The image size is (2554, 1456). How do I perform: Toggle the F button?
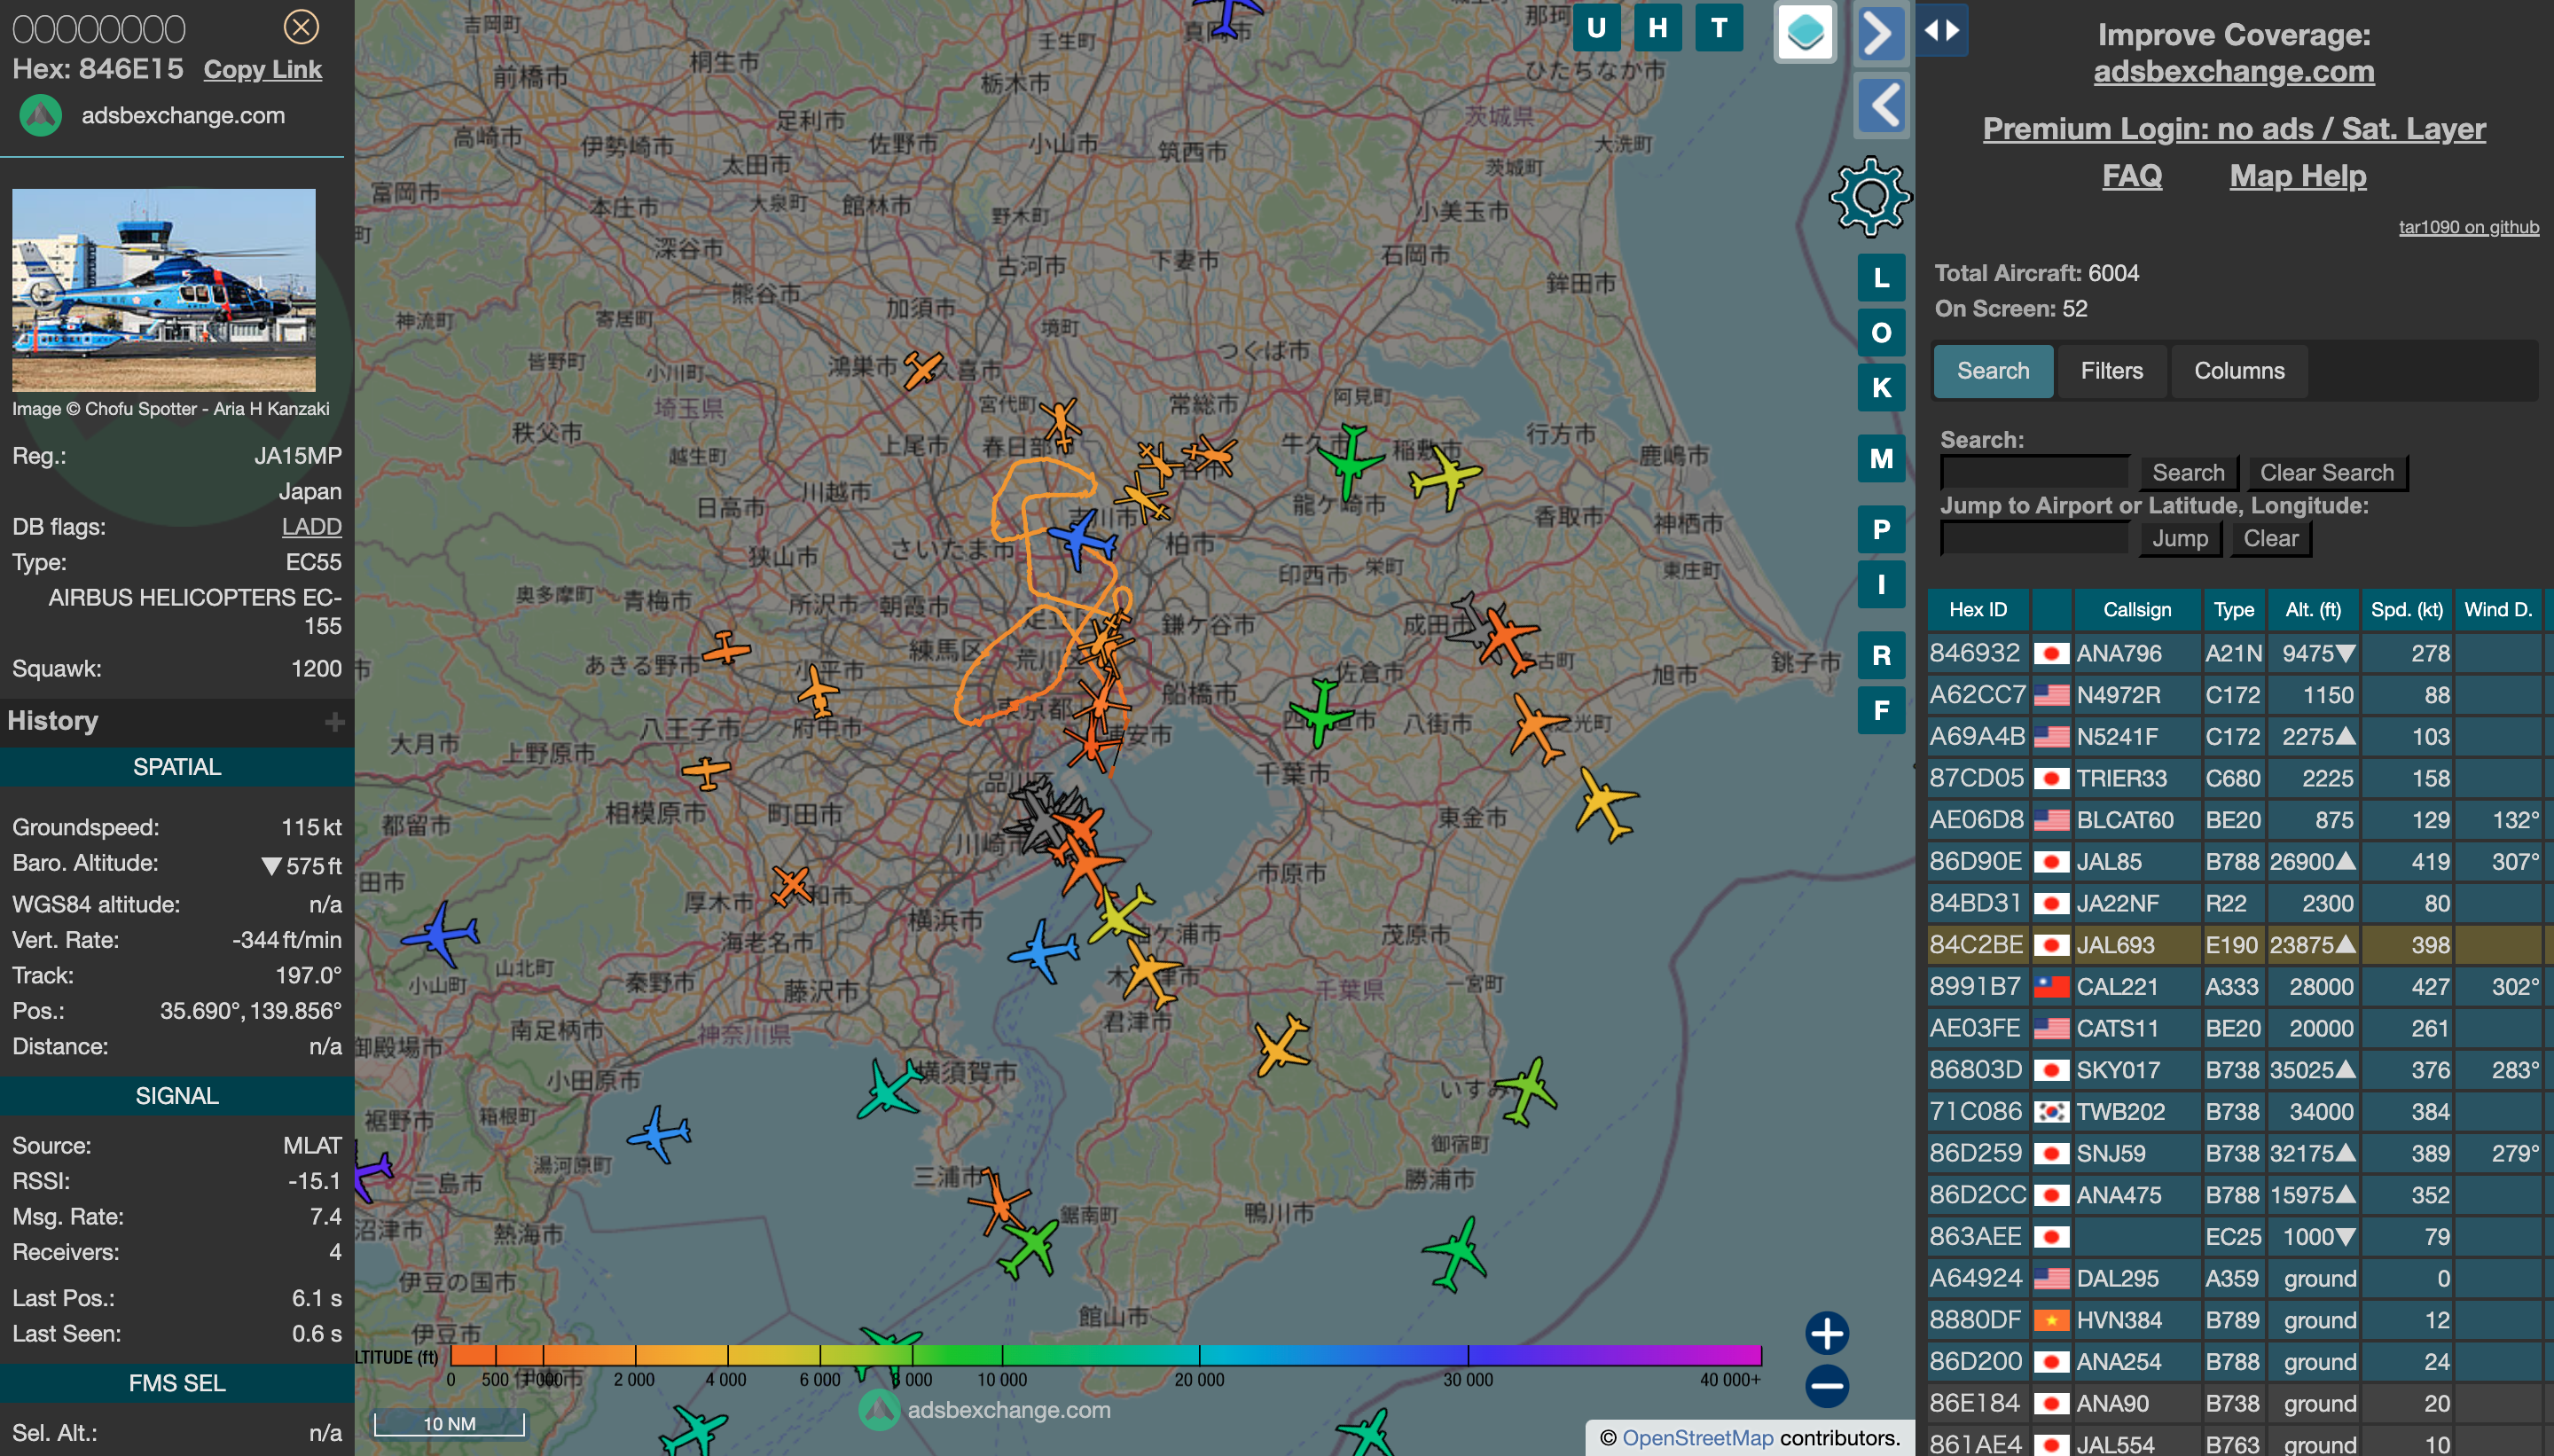pos(1881,711)
